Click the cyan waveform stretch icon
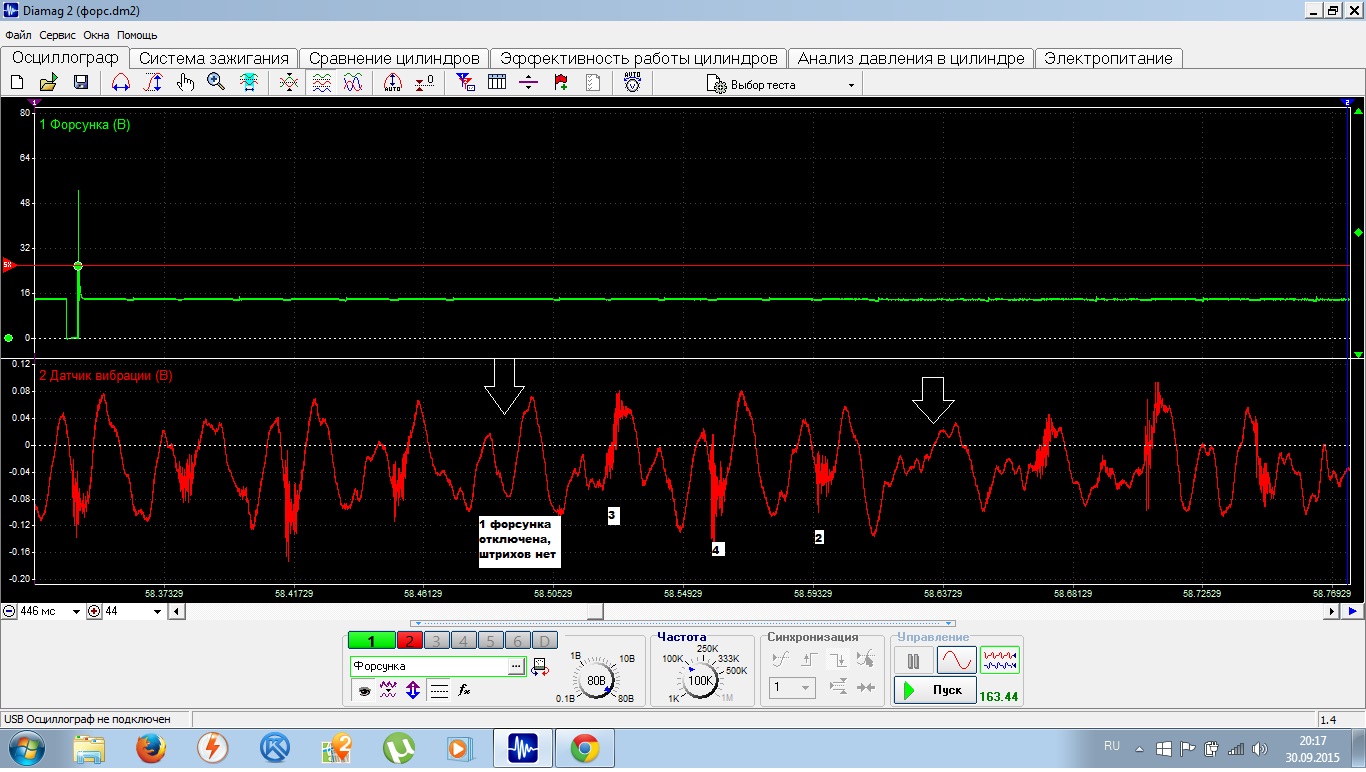The height and width of the screenshot is (772, 1366). pyautogui.click(x=250, y=82)
